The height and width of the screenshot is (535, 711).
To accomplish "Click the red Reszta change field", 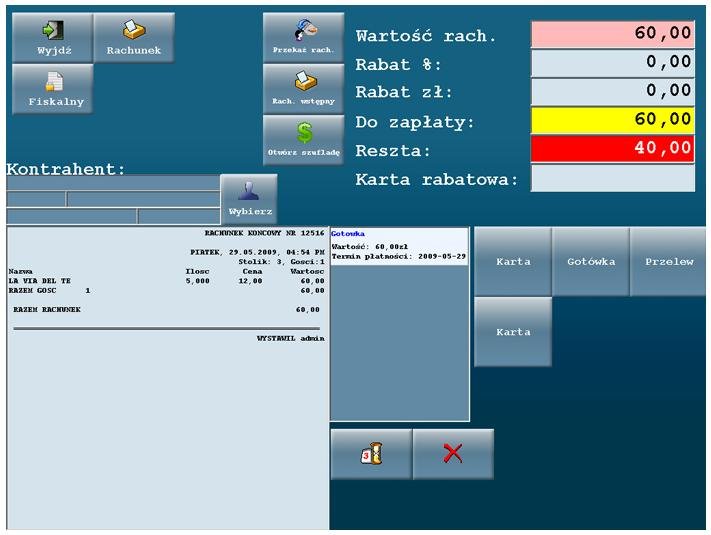I will (612, 149).
